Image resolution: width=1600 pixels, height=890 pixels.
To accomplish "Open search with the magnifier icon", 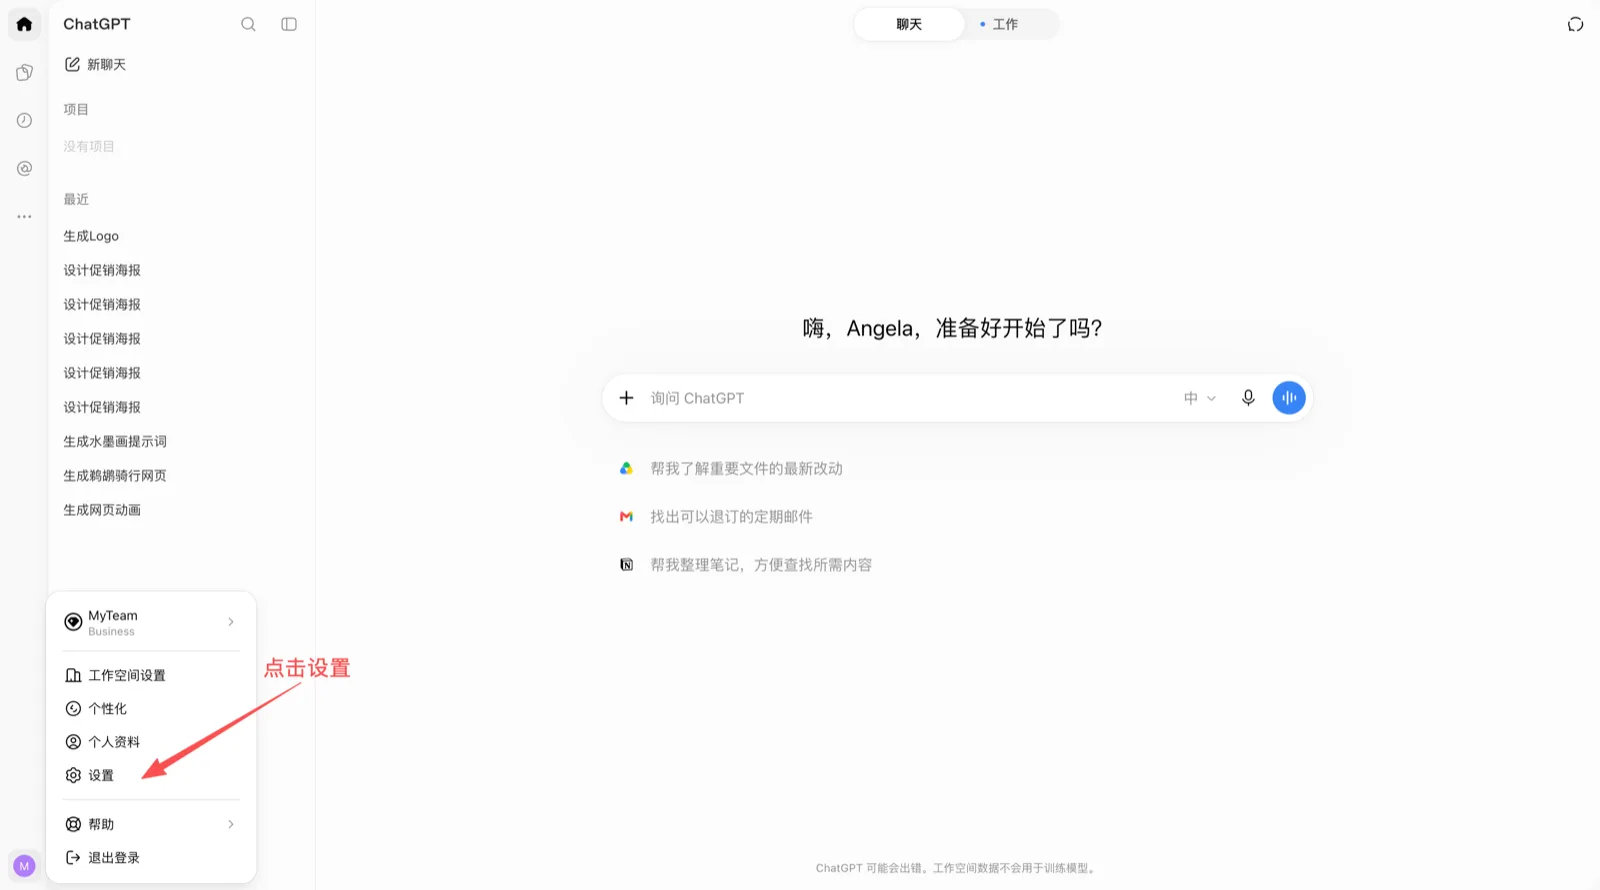I will (248, 24).
